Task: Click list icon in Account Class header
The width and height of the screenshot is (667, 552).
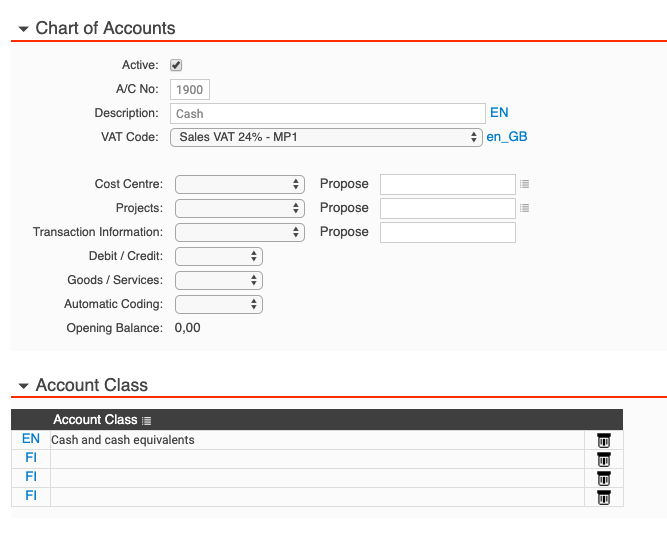Action: pos(146,420)
